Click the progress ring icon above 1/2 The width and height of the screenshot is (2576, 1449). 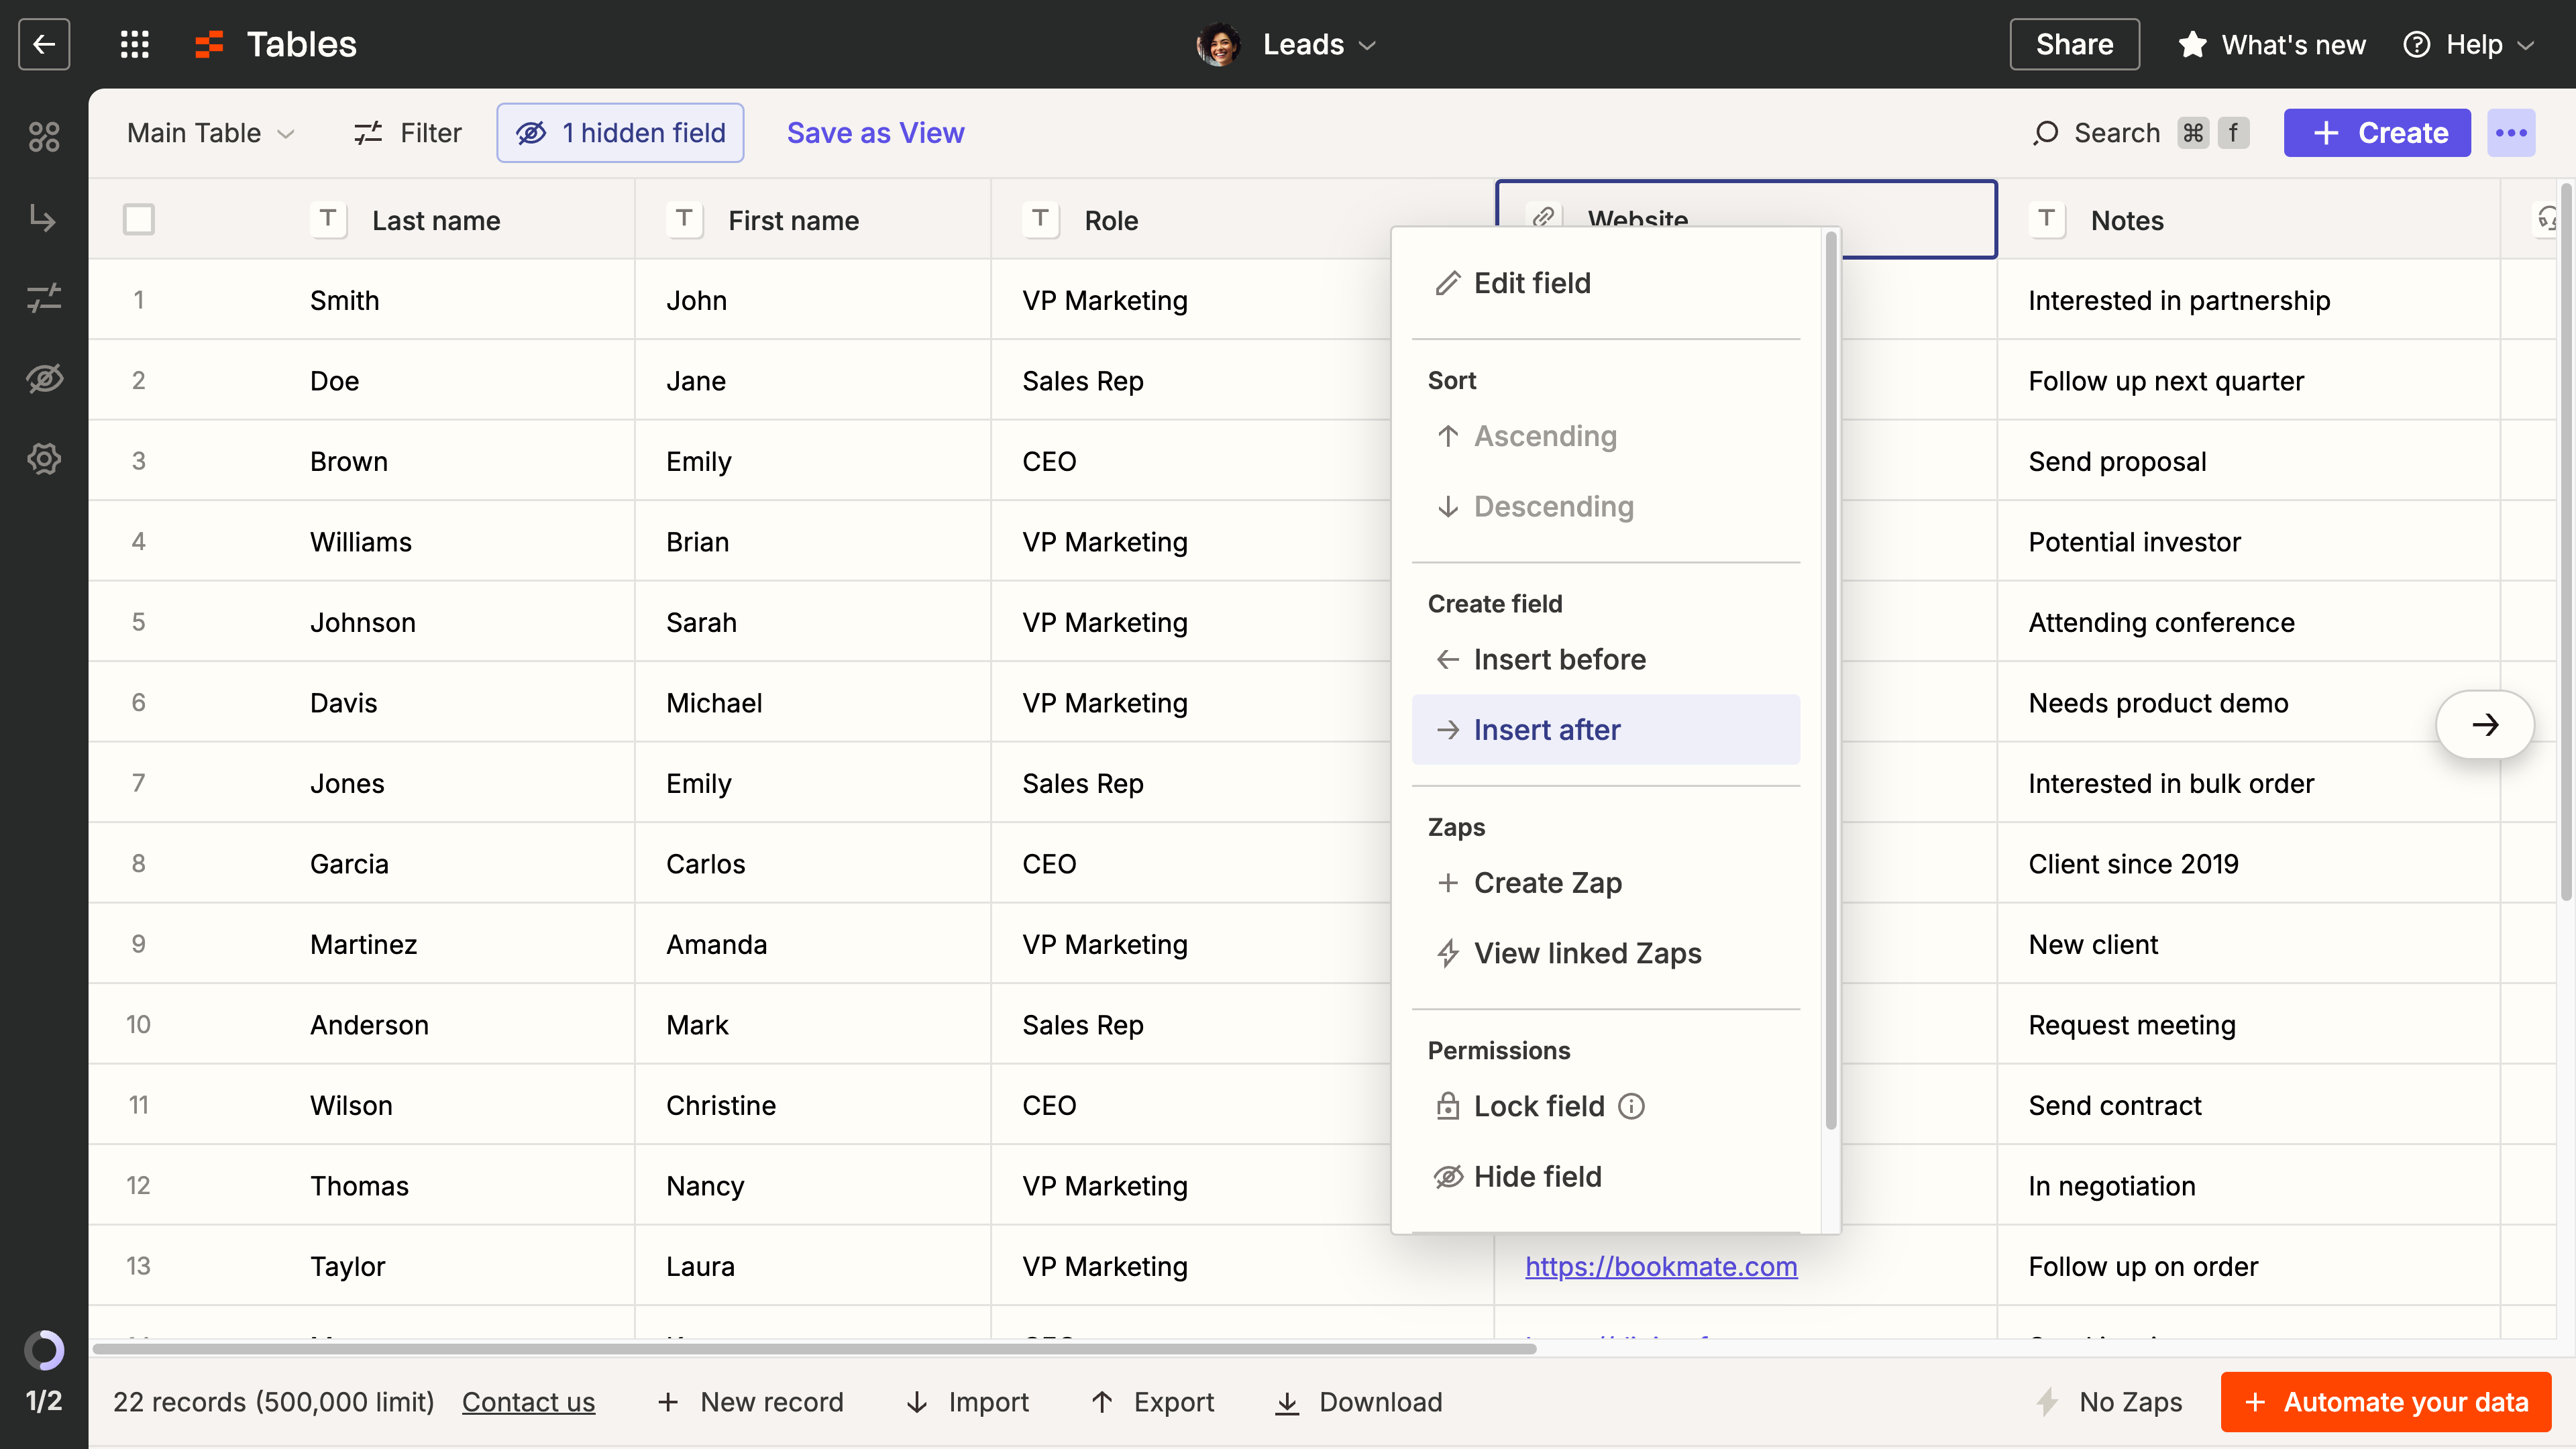44,1350
